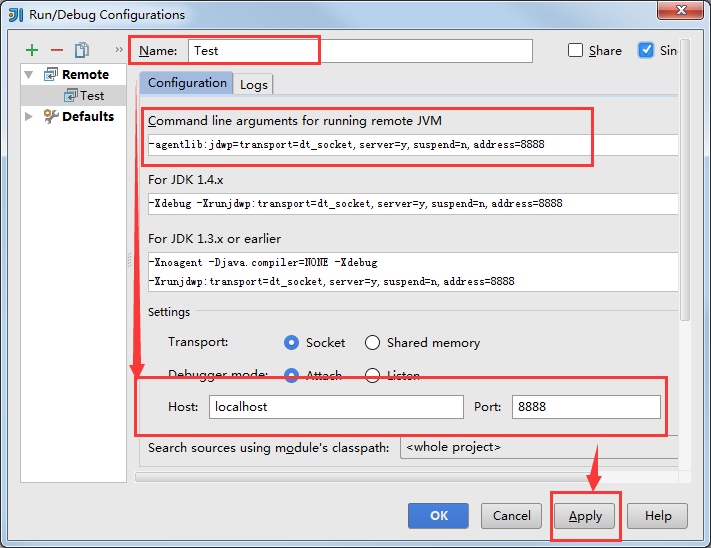Open the module classpath dropdown
Image resolution: width=711 pixels, height=548 pixels.
point(540,448)
